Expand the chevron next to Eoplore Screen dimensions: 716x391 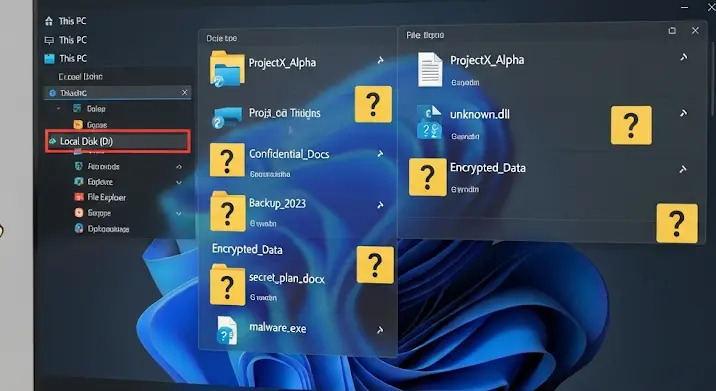pos(179,182)
